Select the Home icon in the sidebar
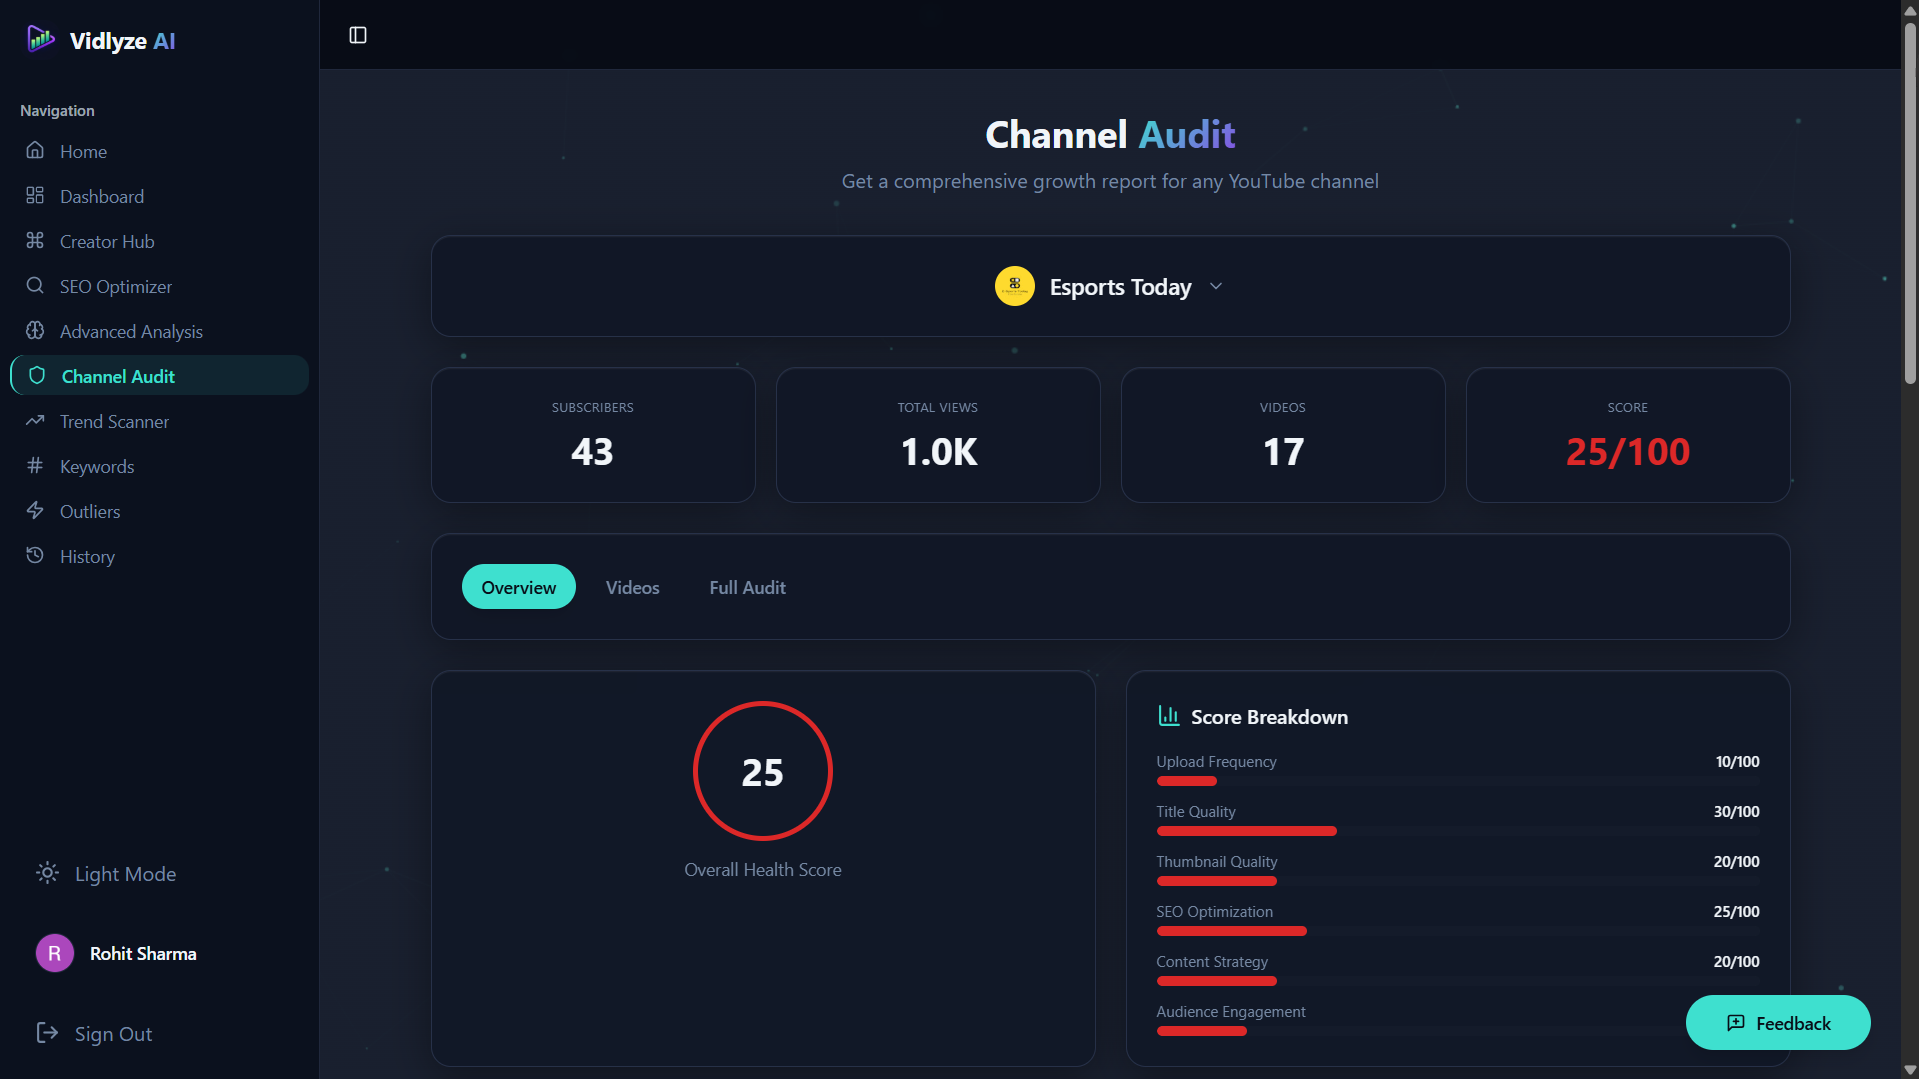The width and height of the screenshot is (1919, 1079). tap(35, 151)
